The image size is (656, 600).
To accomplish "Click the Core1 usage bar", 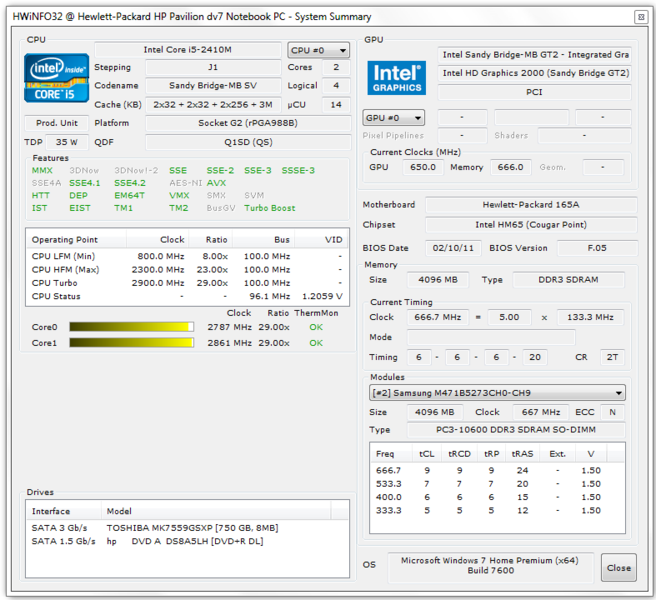I will (x=131, y=343).
